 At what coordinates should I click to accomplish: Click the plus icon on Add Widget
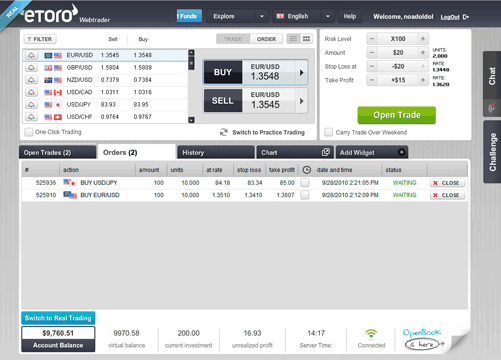(x=402, y=152)
